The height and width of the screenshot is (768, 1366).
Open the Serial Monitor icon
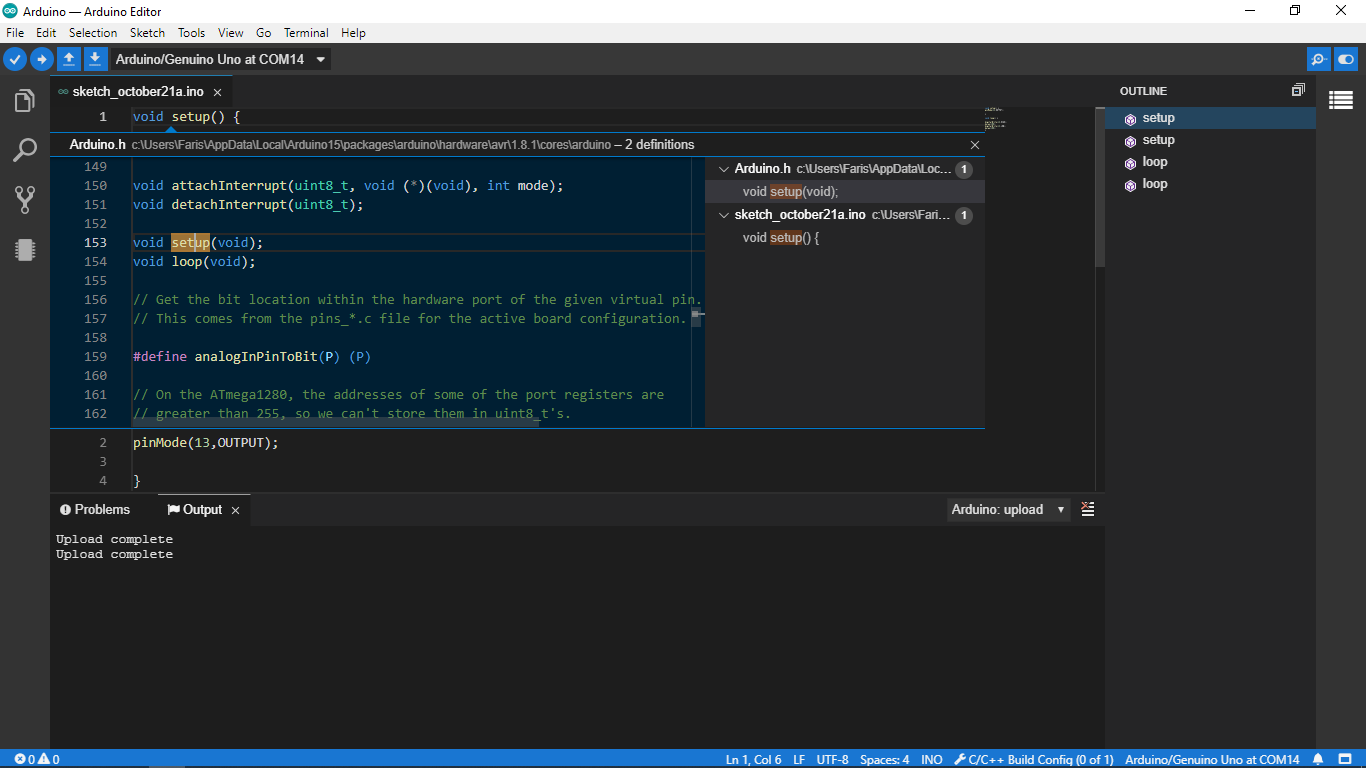(1319, 59)
